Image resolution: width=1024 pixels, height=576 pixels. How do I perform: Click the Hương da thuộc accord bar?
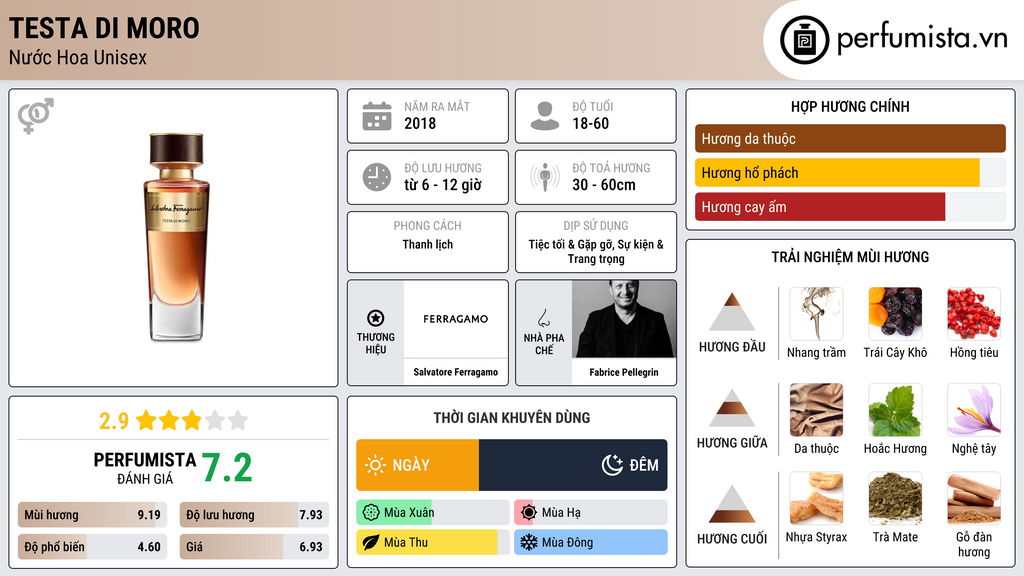point(850,138)
